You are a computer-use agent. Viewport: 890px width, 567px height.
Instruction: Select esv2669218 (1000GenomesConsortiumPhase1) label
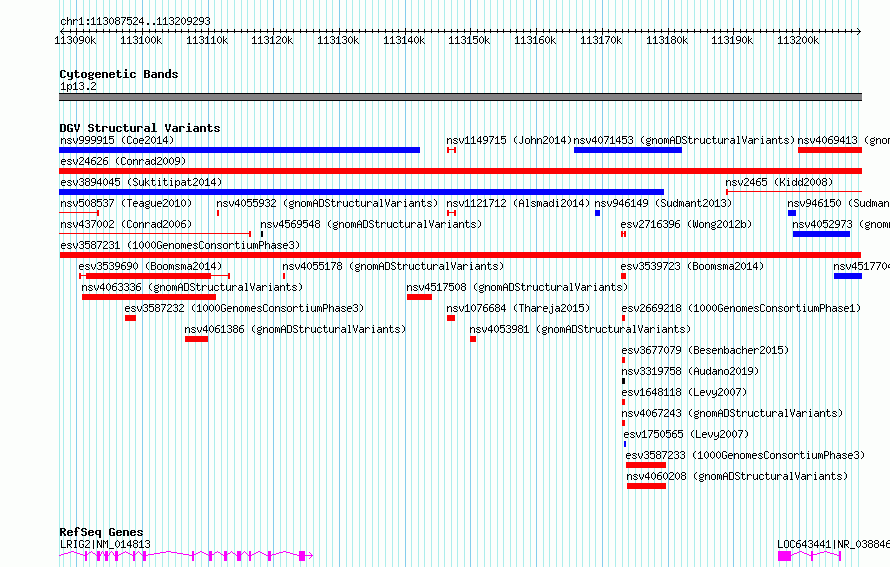click(741, 308)
